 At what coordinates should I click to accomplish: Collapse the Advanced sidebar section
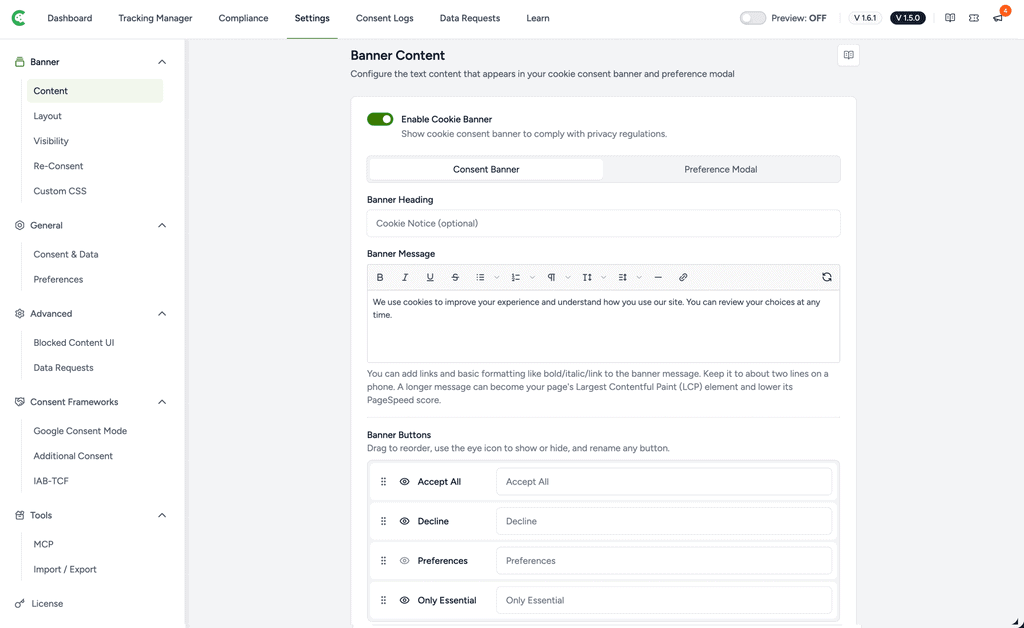(162, 313)
